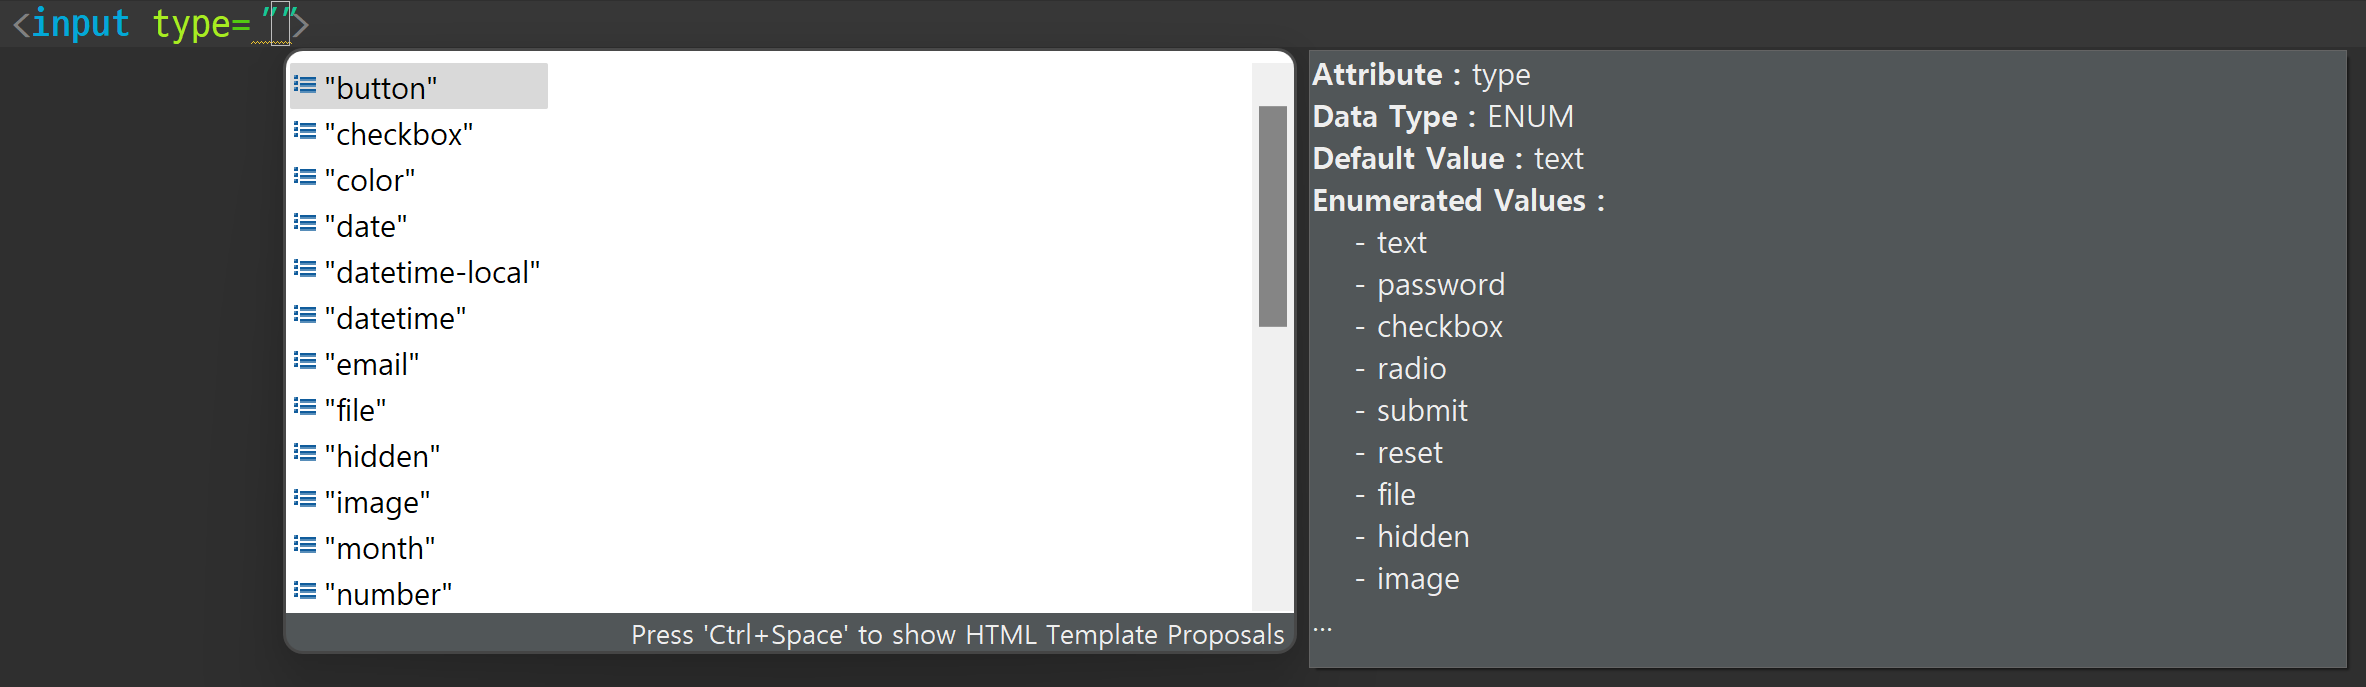Click the list icon beside "hidden" proposal
This screenshot has width=2366, height=687.
[305, 454]
